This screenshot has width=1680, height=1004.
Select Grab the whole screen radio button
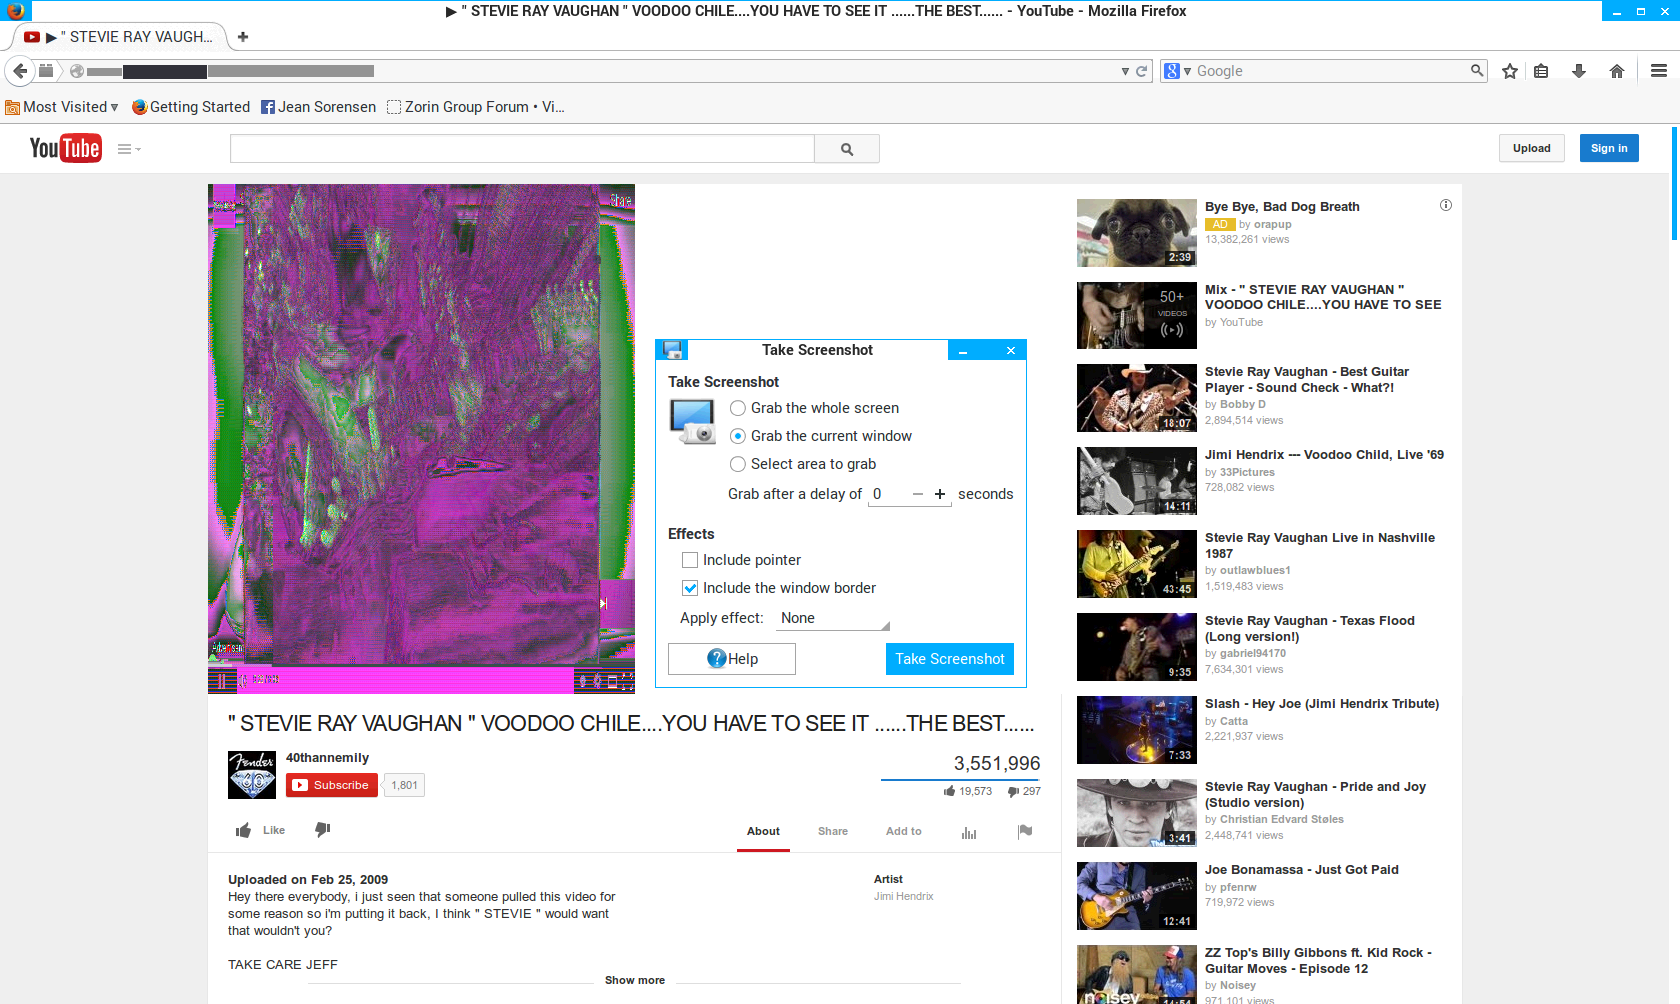738,408
